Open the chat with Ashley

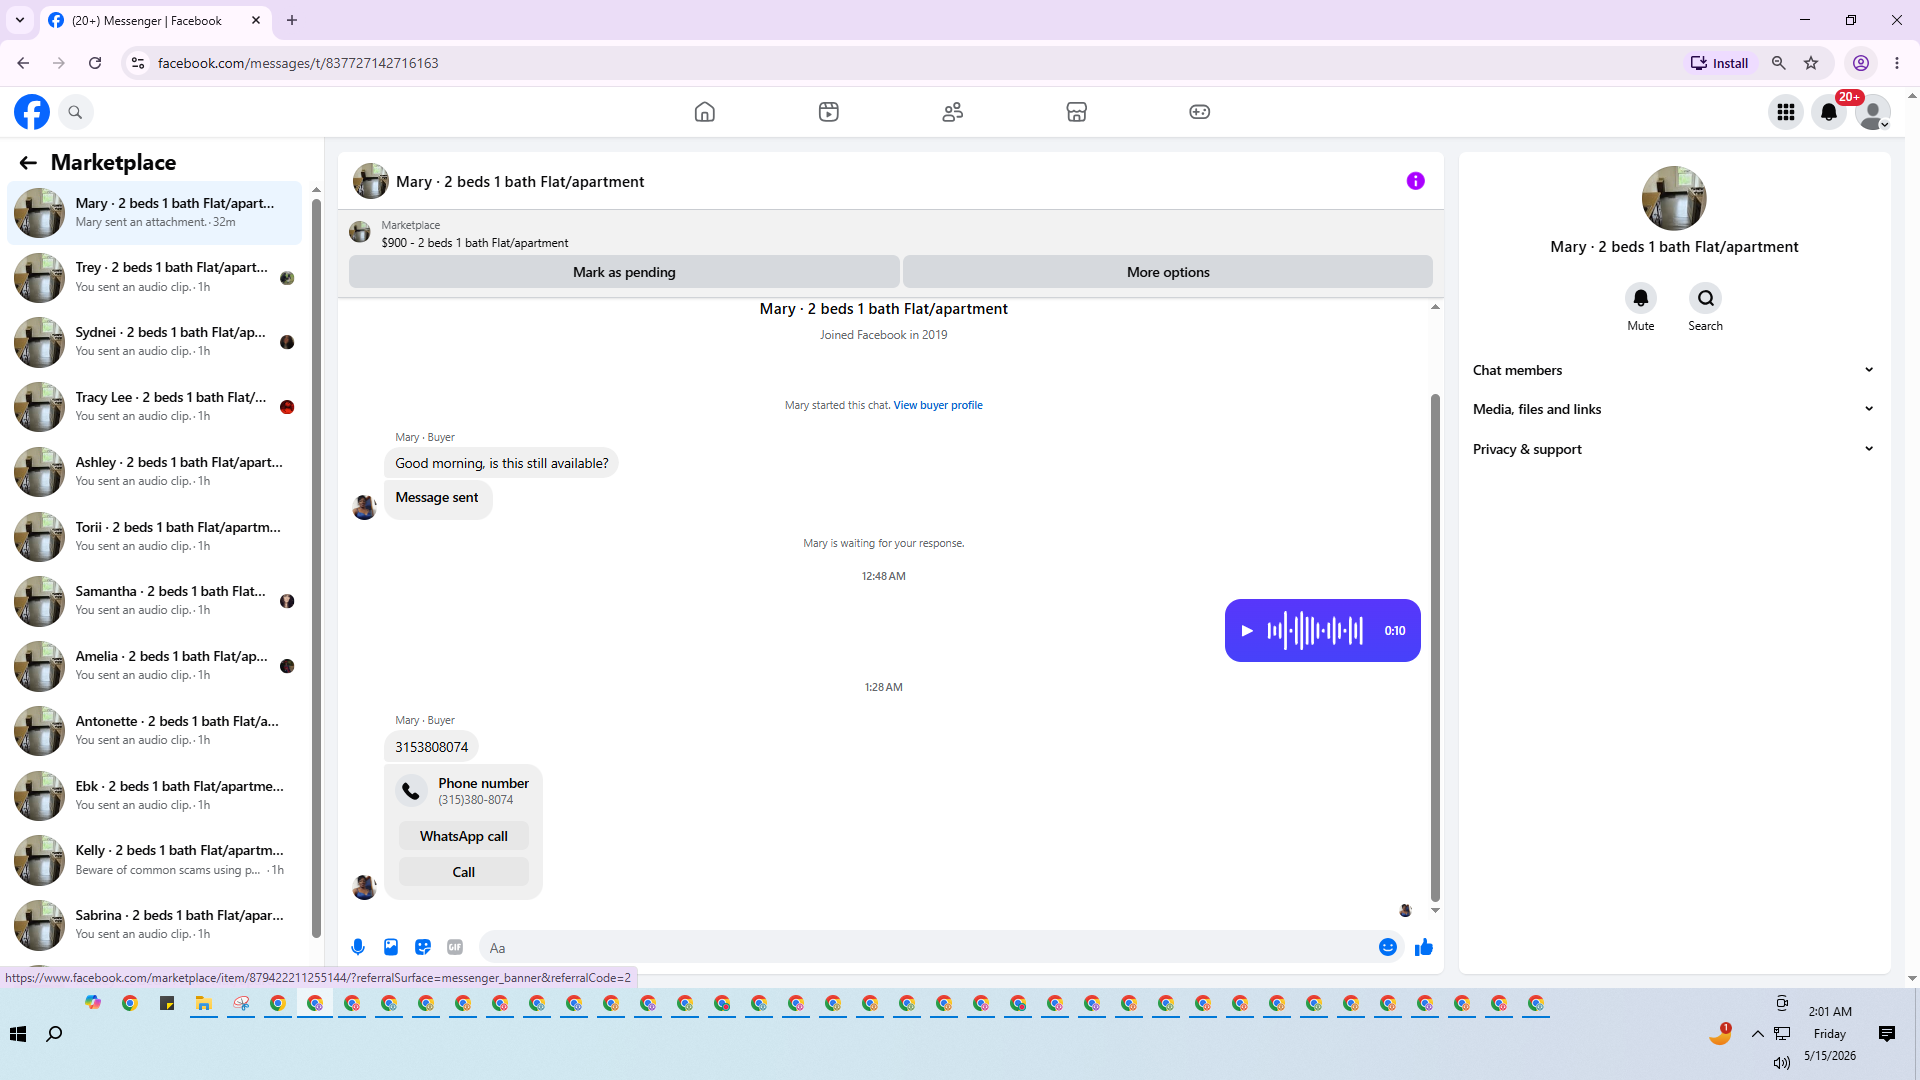[155, 472]
